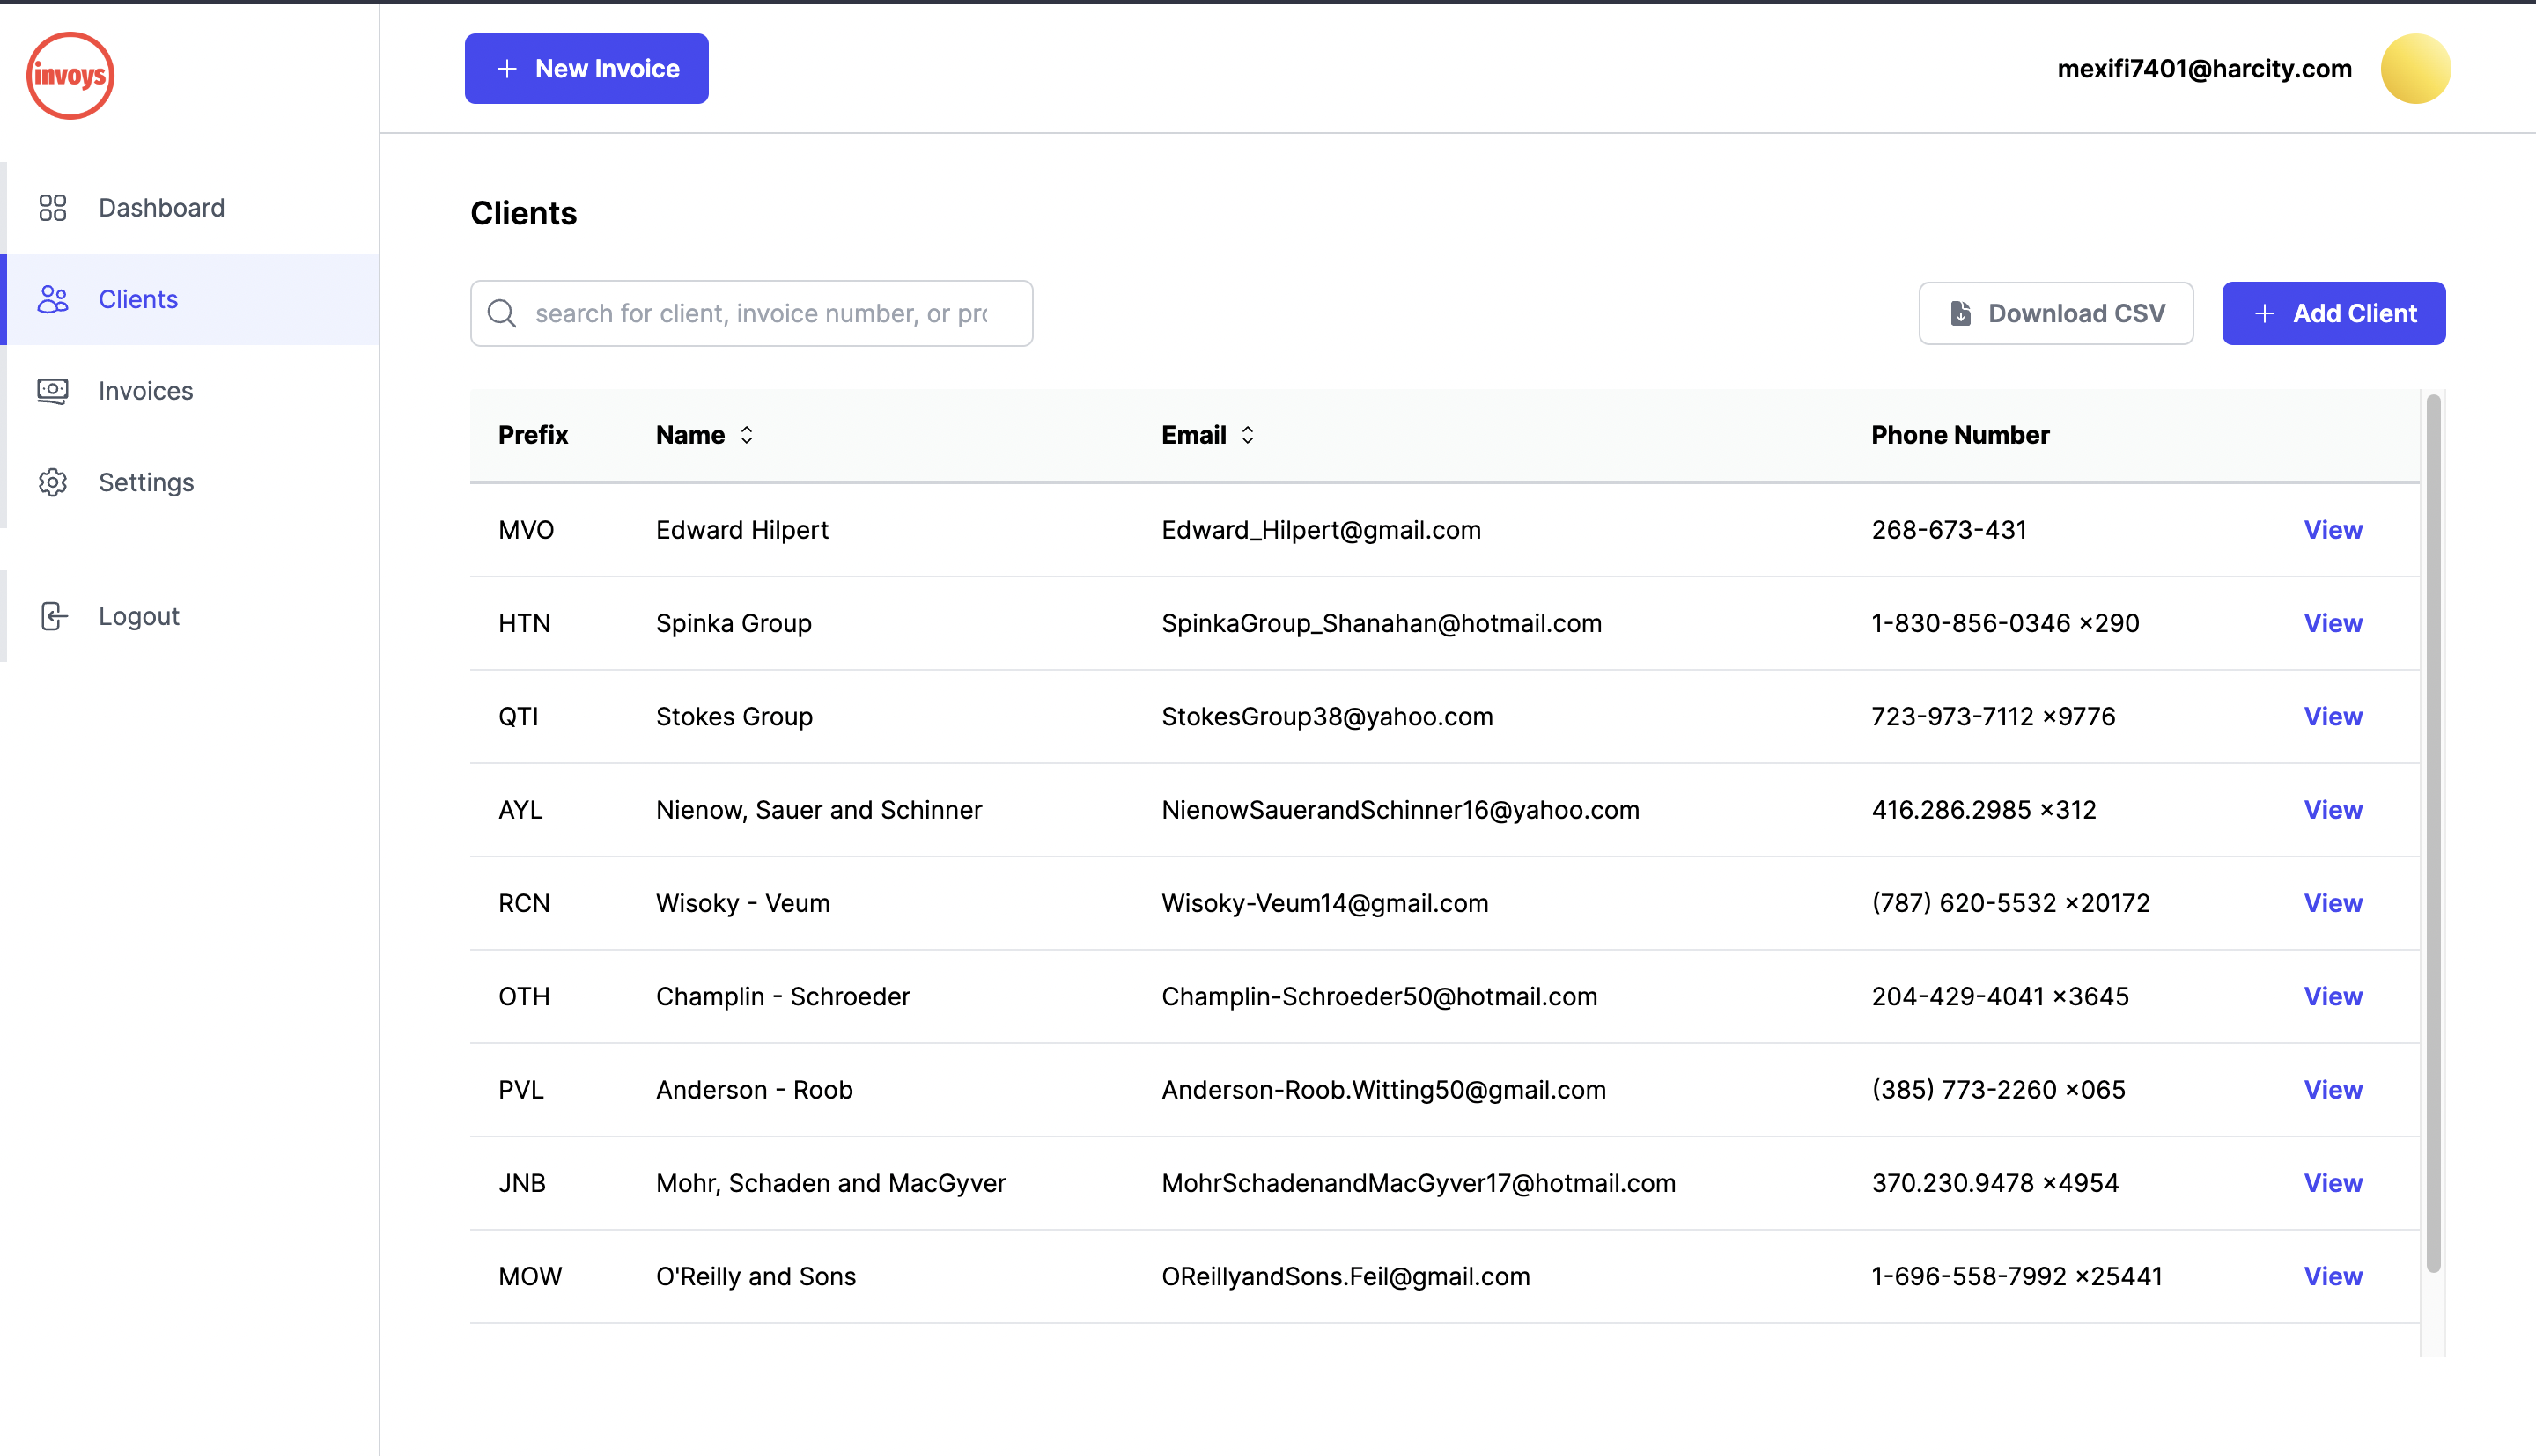Click phone number 268-673-431
This screenshot has height=1456, width=2536.
tap(1949, 530)
